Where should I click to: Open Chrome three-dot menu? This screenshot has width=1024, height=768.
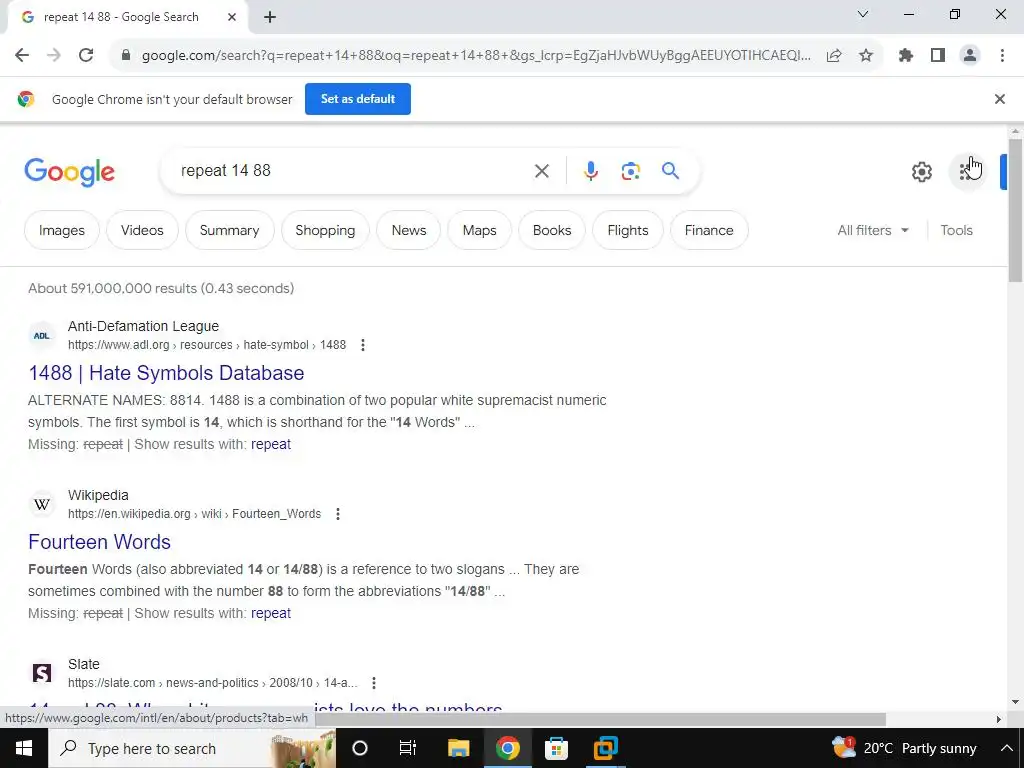[1002, 56]
